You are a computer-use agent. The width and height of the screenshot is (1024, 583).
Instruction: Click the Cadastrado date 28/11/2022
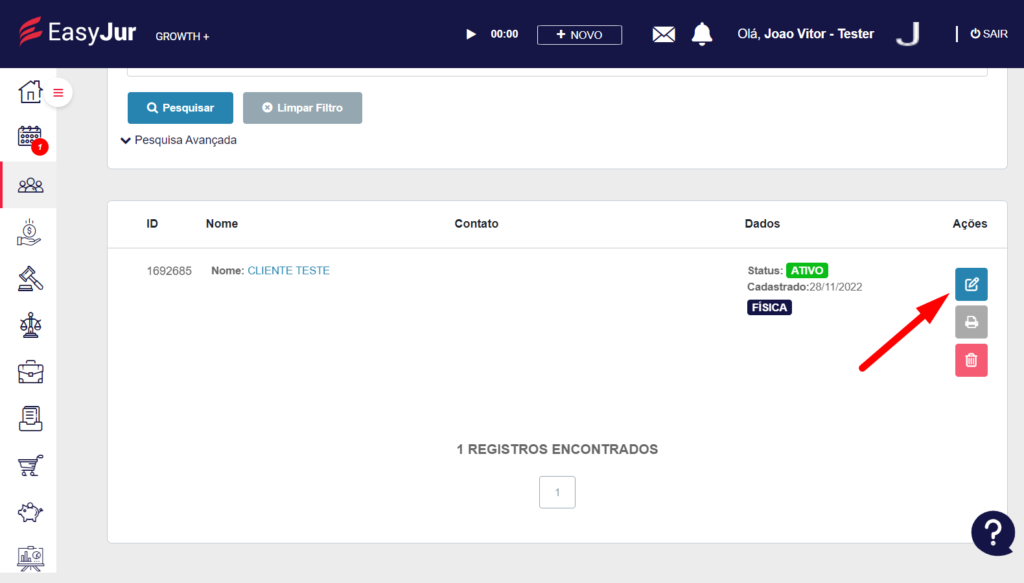836,287
